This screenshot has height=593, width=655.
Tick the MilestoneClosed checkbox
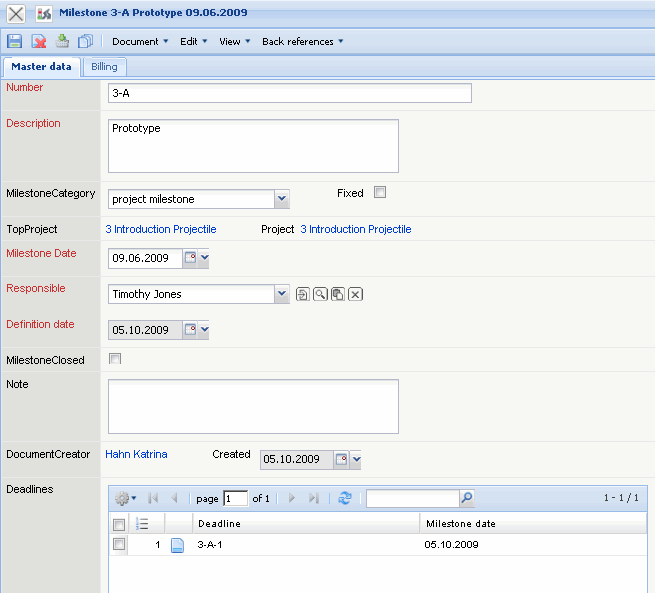pyautogui.click(x=115, y=359)
